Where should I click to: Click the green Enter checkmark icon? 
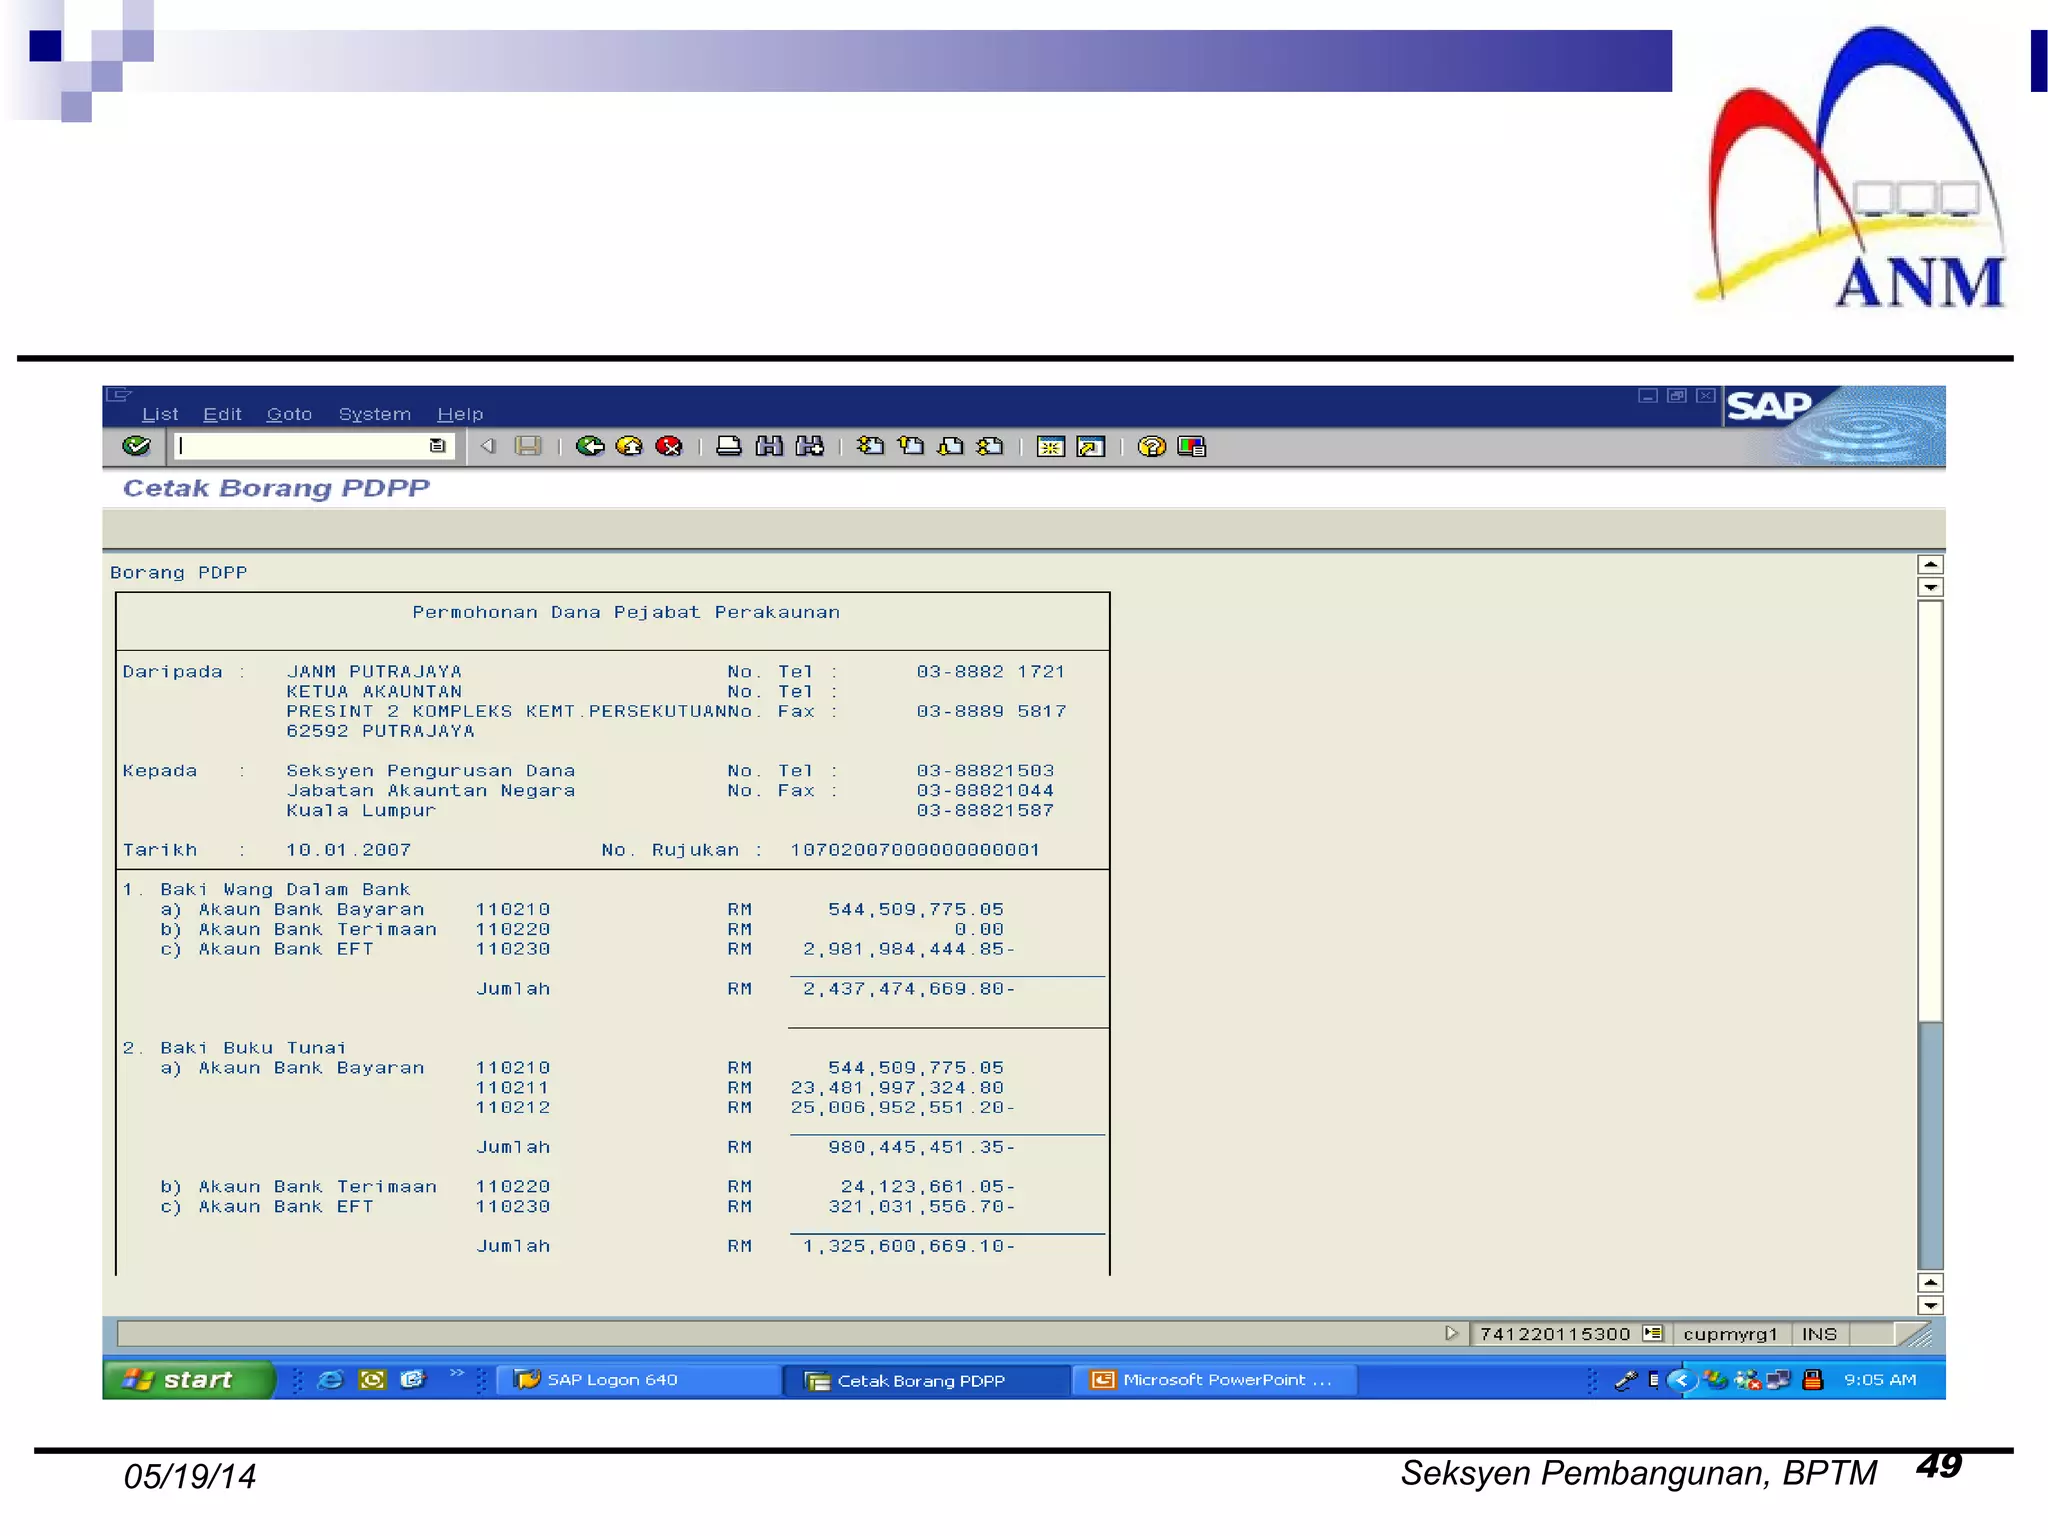[136, 446]
